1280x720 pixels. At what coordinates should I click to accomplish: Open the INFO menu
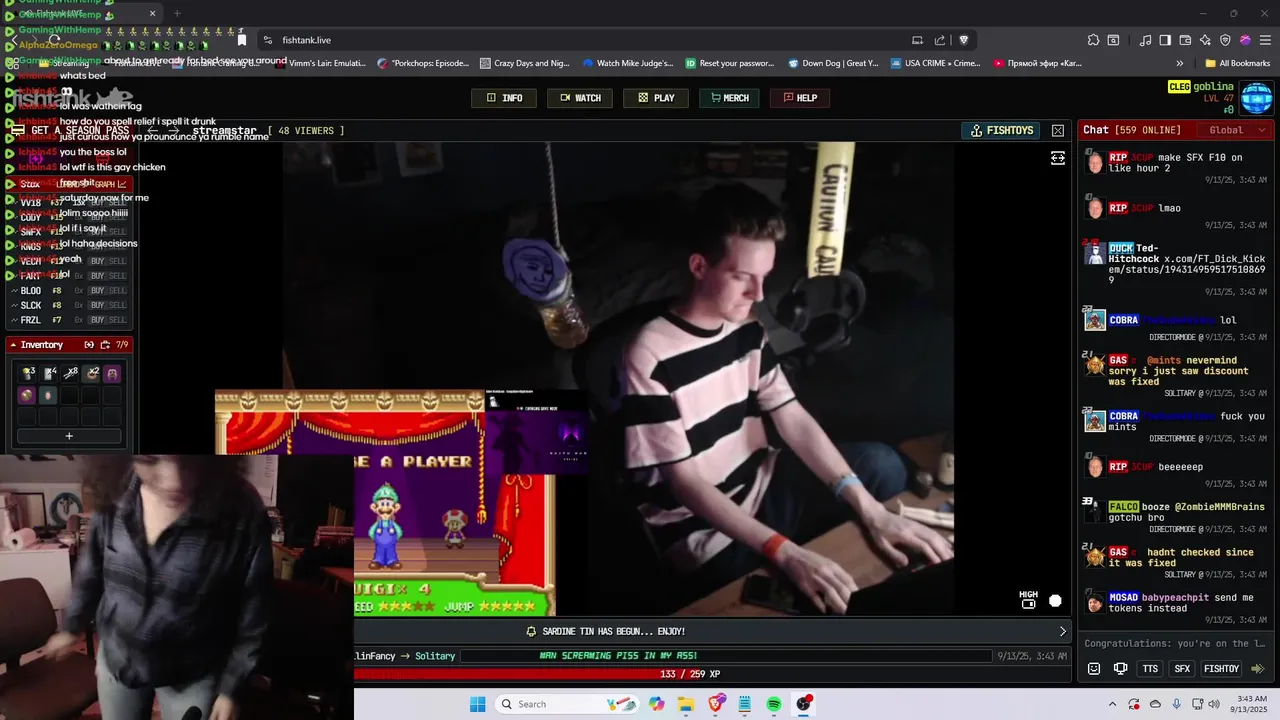coord(504,98)
